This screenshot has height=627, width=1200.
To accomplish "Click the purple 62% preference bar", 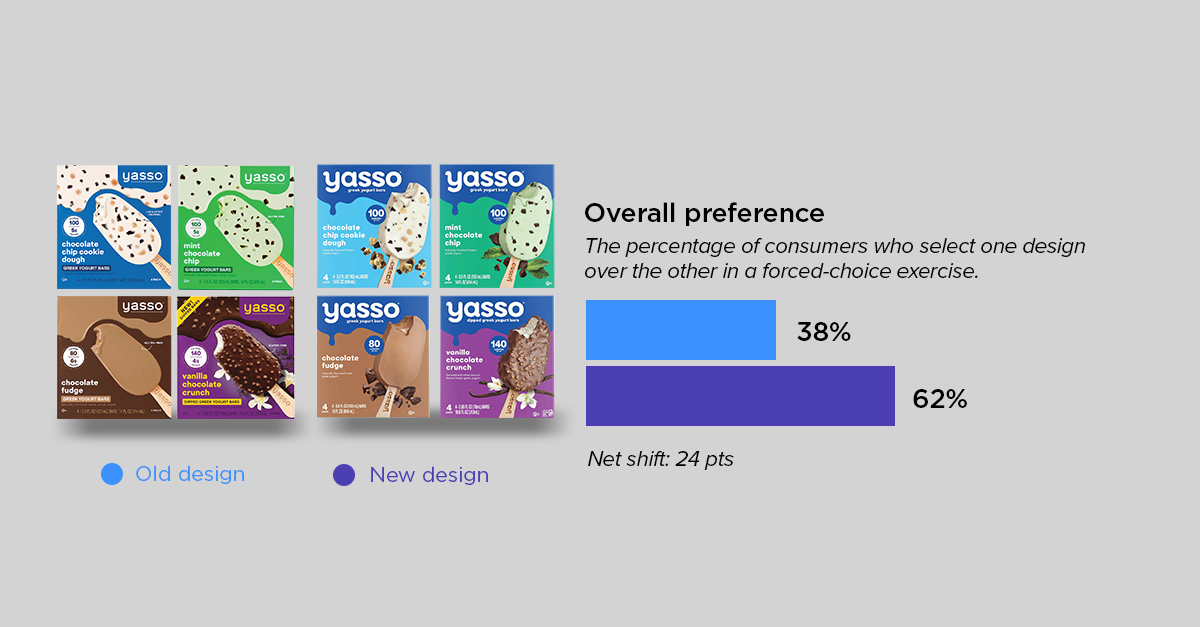I will click(x=740, y=396).
